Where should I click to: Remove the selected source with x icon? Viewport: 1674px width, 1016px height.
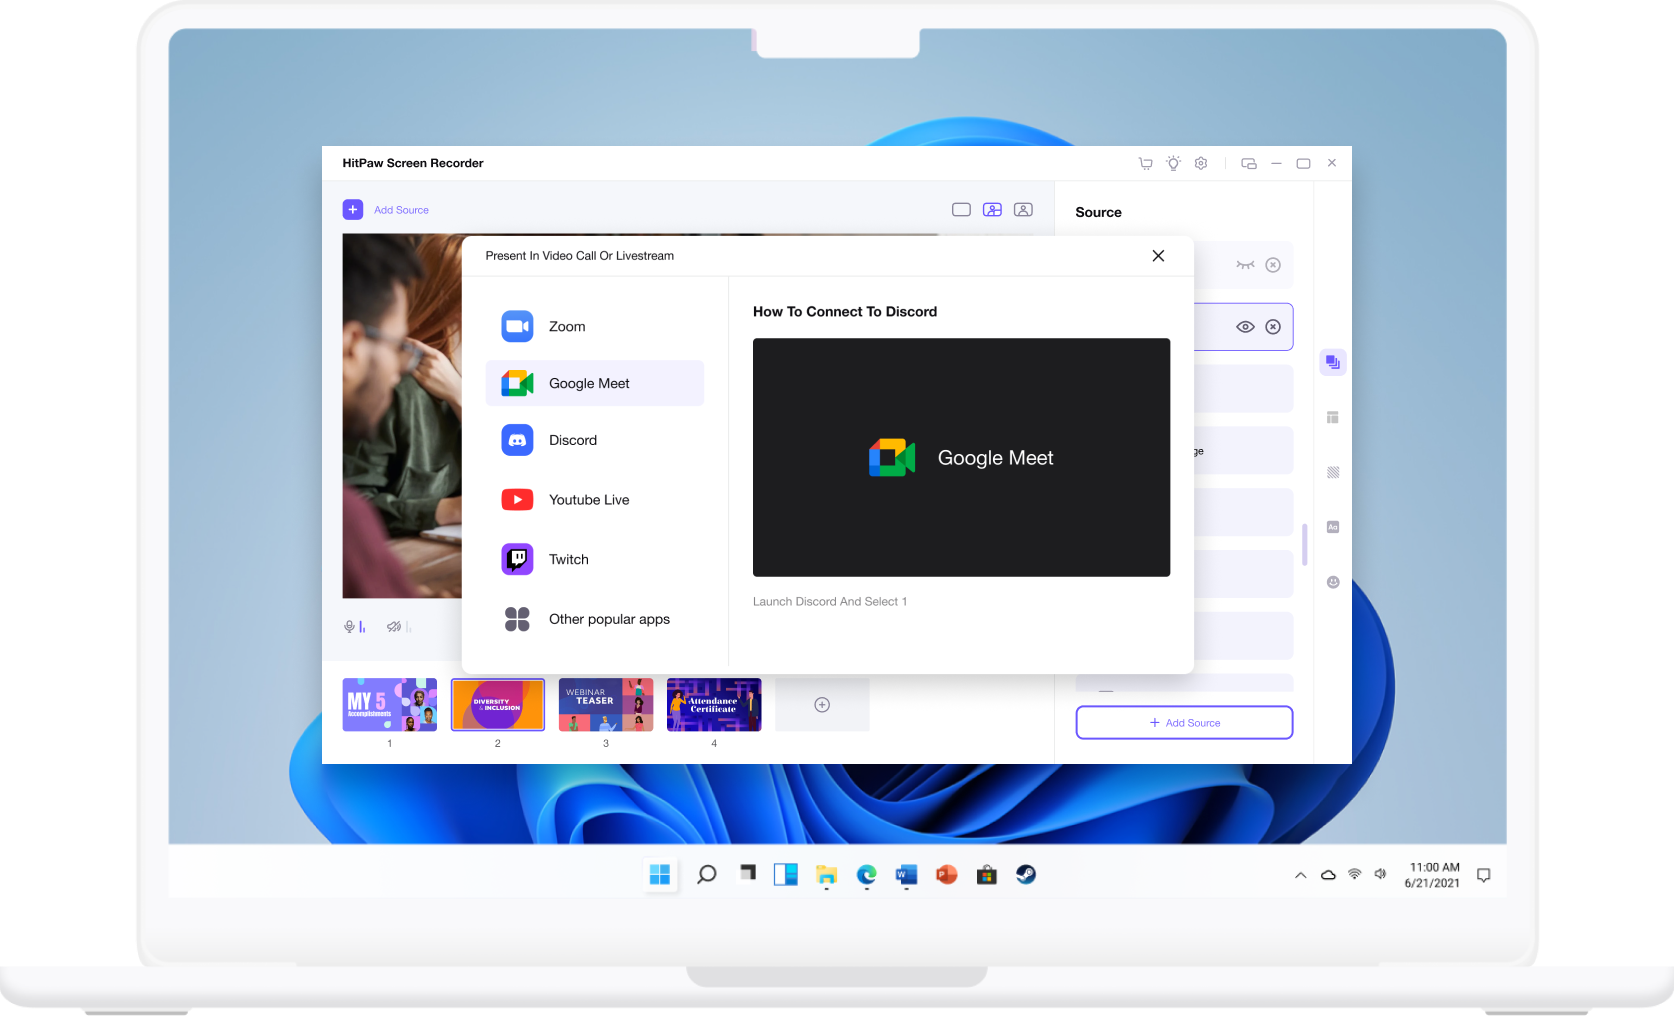1273,327
